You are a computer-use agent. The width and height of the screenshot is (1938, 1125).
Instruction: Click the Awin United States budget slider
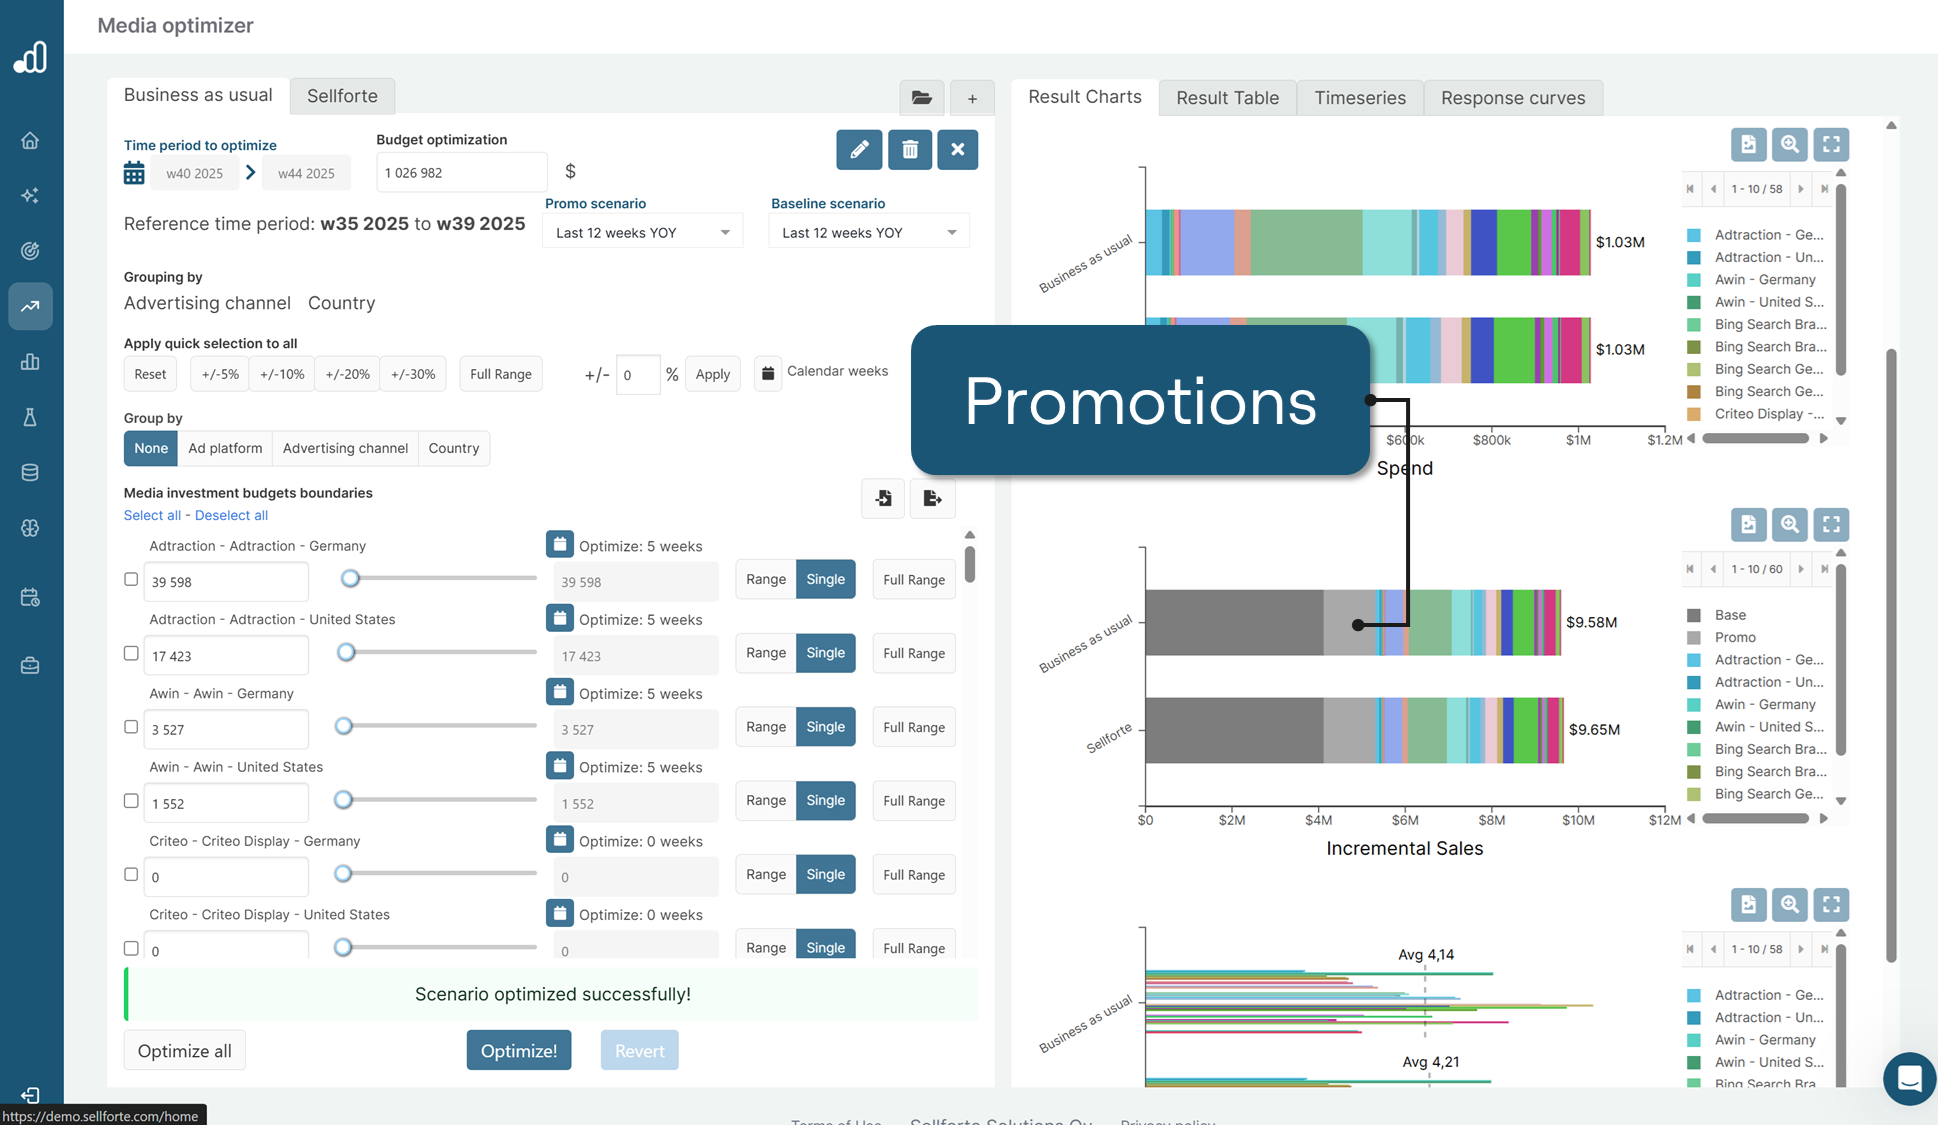pos(343,800)
